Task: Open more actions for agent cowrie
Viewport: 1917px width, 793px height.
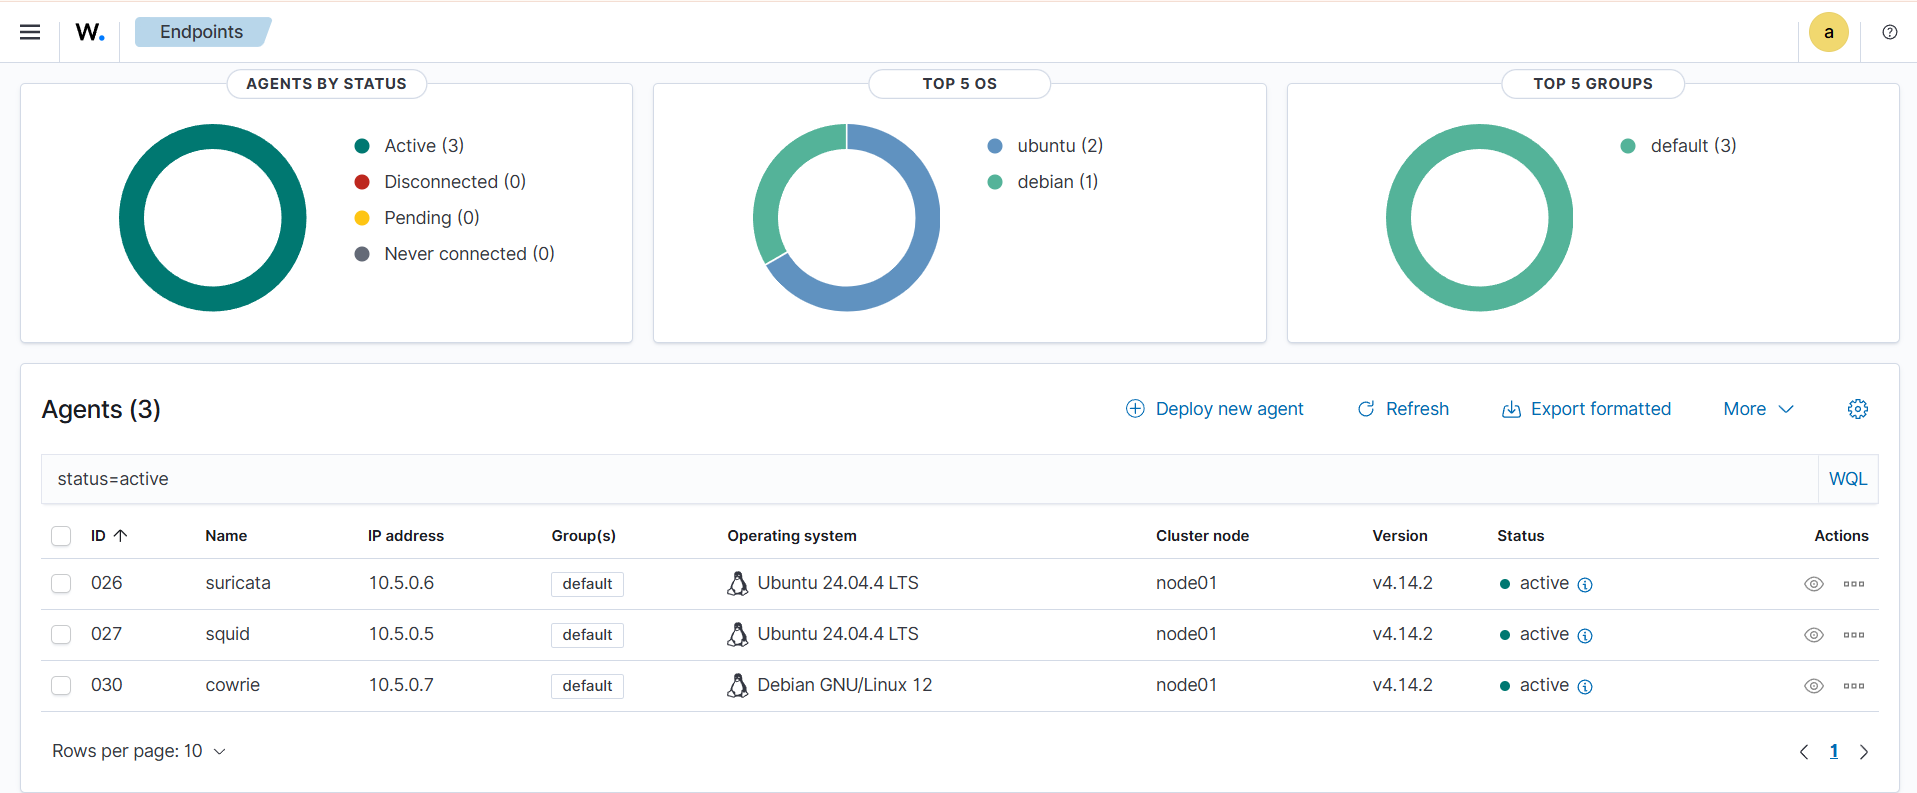Action: (x=1853, y=686)
